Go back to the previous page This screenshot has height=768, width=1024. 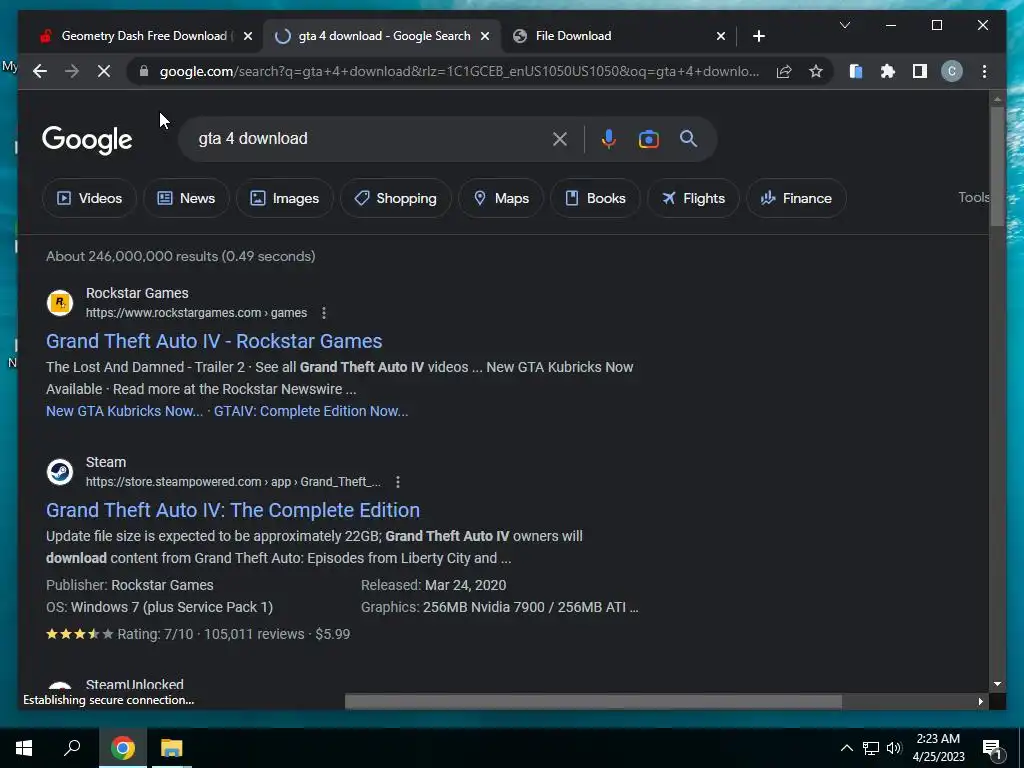tap(40, 71)
